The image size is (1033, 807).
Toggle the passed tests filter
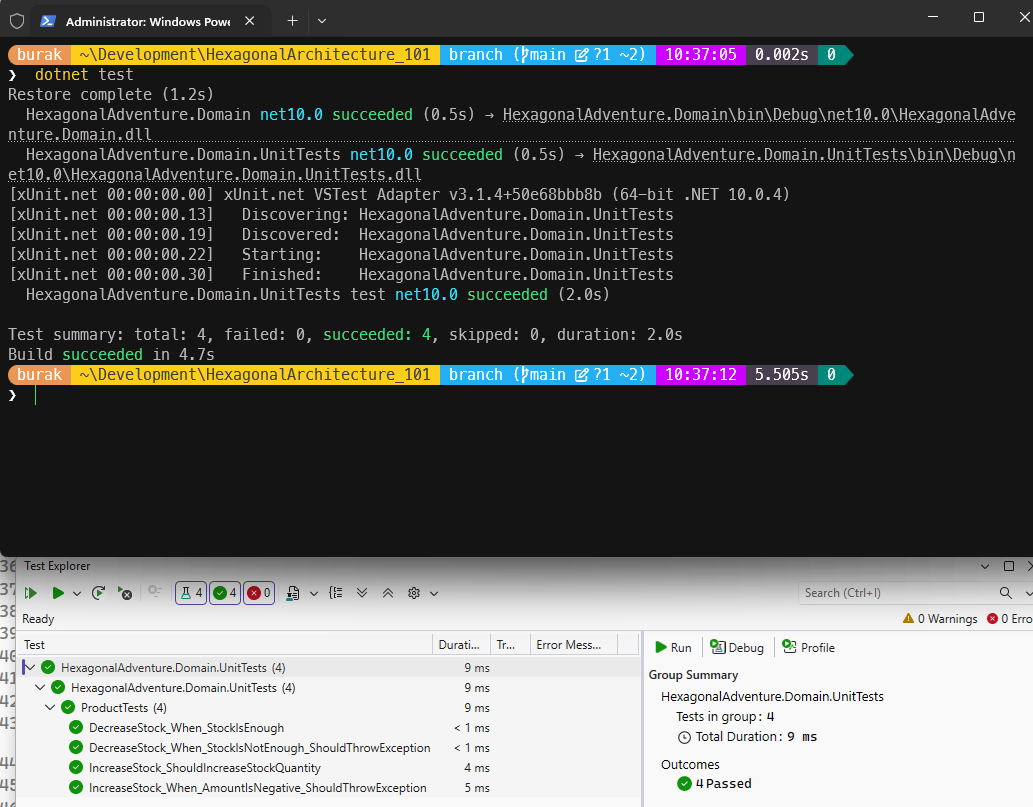(x=225, y=593)
